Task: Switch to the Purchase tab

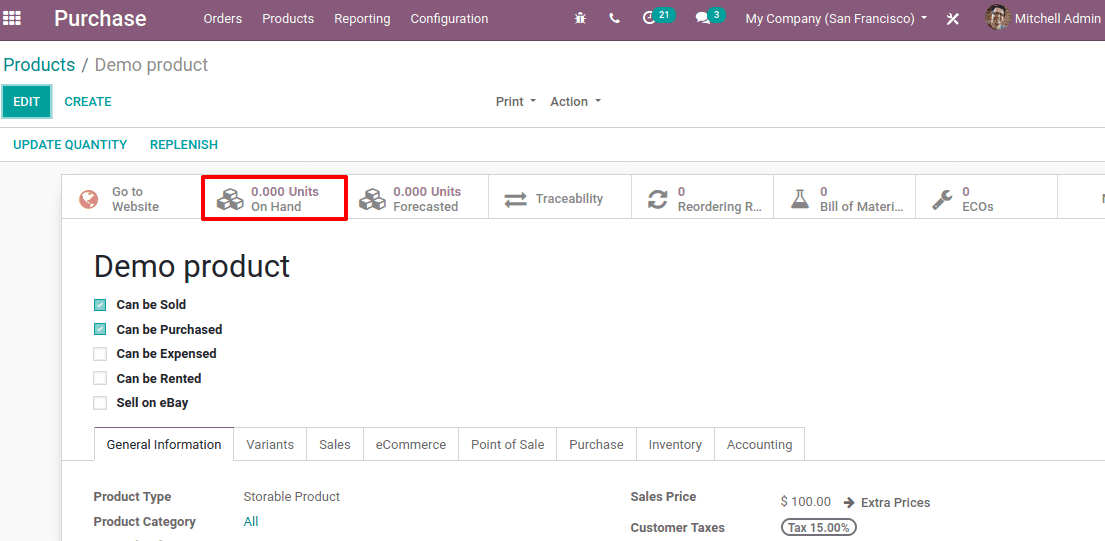Action: pos(596,444)
